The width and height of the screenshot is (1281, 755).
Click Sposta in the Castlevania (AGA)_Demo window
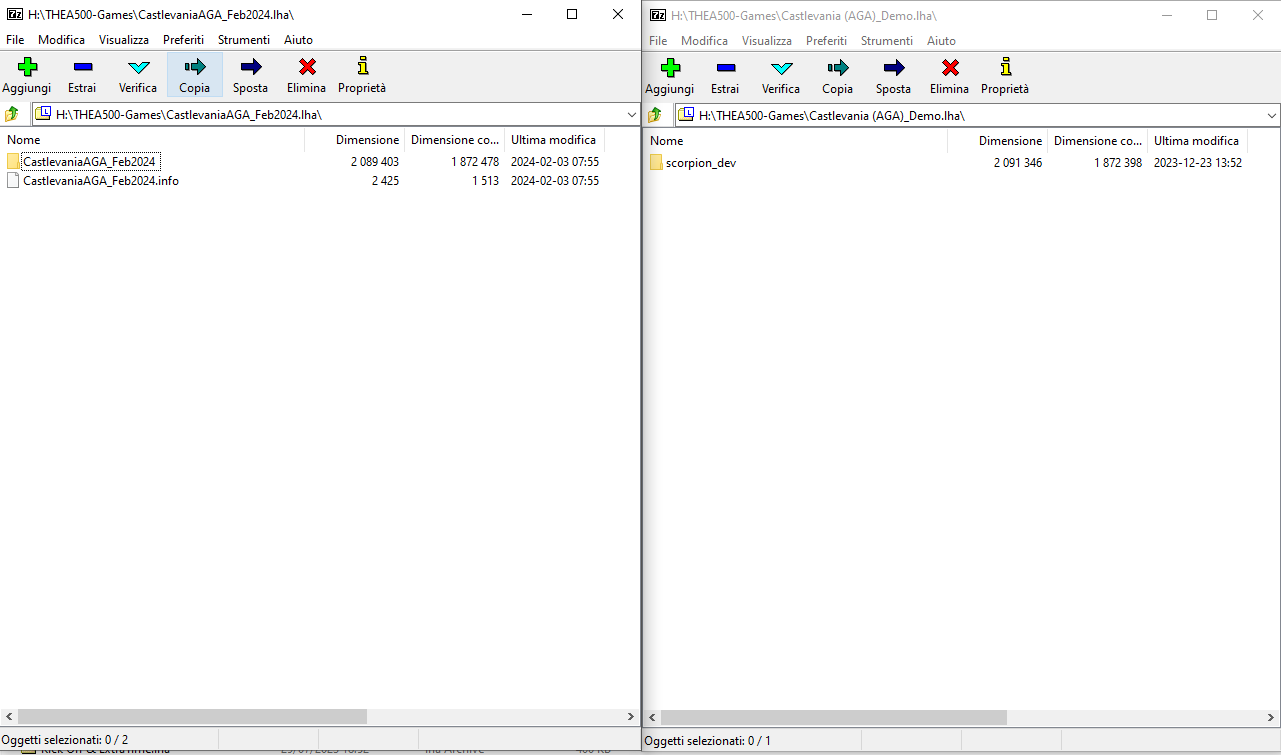point(893,76)
